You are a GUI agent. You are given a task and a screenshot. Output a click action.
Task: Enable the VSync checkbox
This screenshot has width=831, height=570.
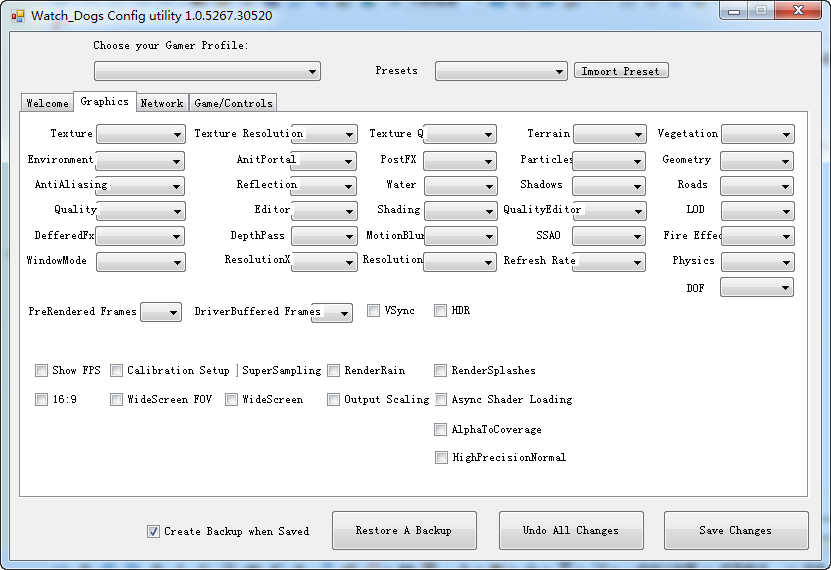click(x=374, y=310)
